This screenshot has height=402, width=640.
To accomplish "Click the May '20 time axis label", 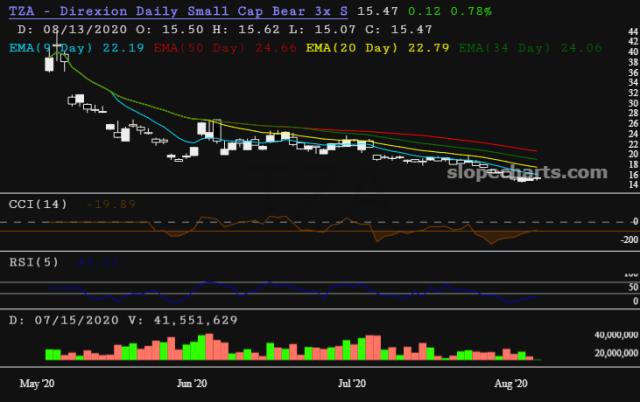I will point(36,383).
